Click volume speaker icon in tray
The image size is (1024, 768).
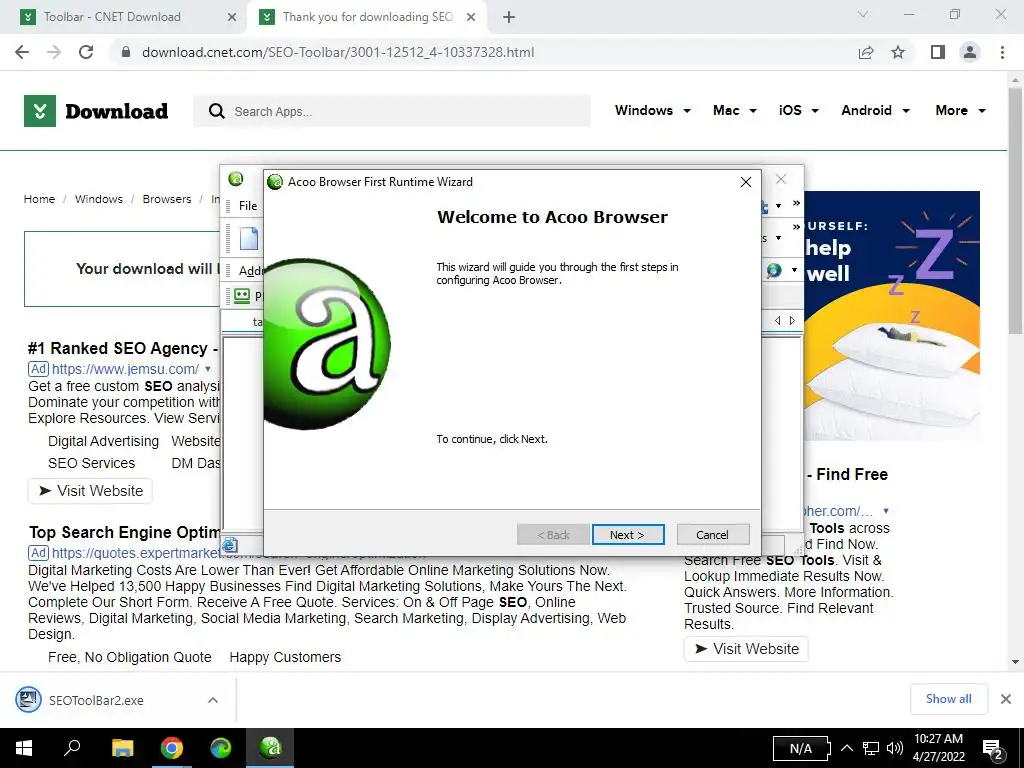[x=895, y=748]
